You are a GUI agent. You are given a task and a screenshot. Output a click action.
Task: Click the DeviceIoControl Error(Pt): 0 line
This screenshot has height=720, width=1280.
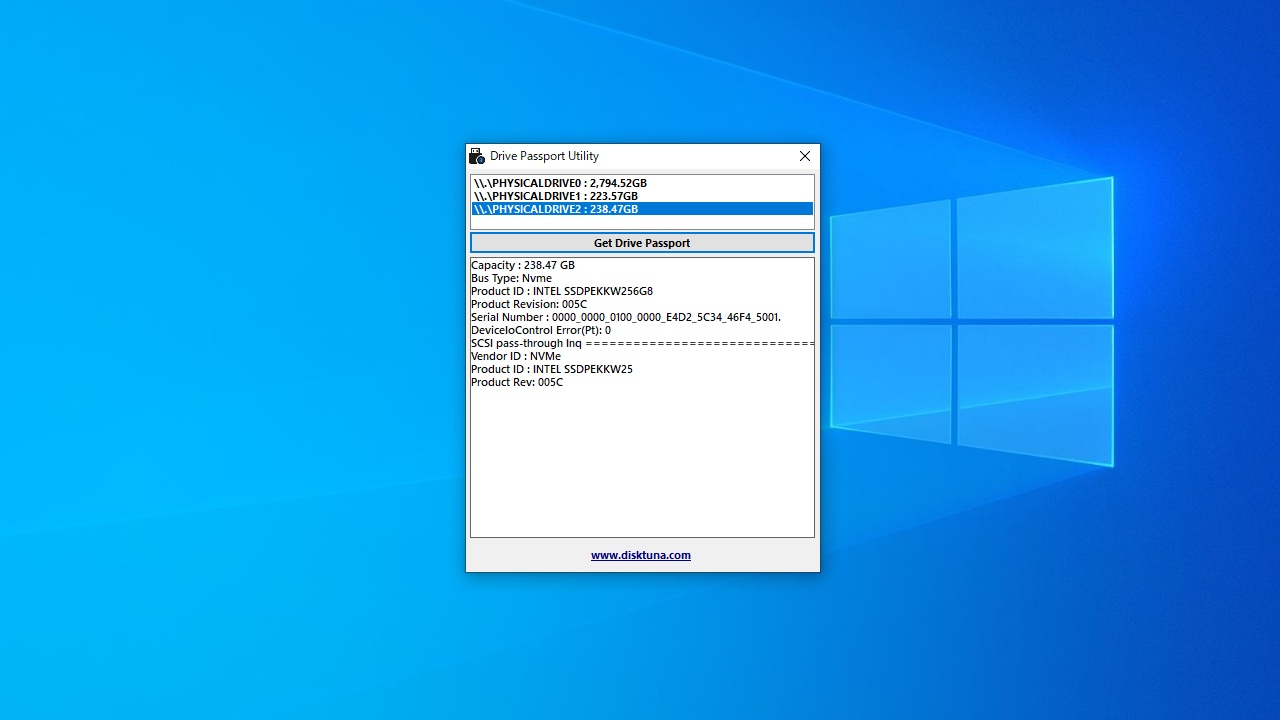tap(541, 330)
